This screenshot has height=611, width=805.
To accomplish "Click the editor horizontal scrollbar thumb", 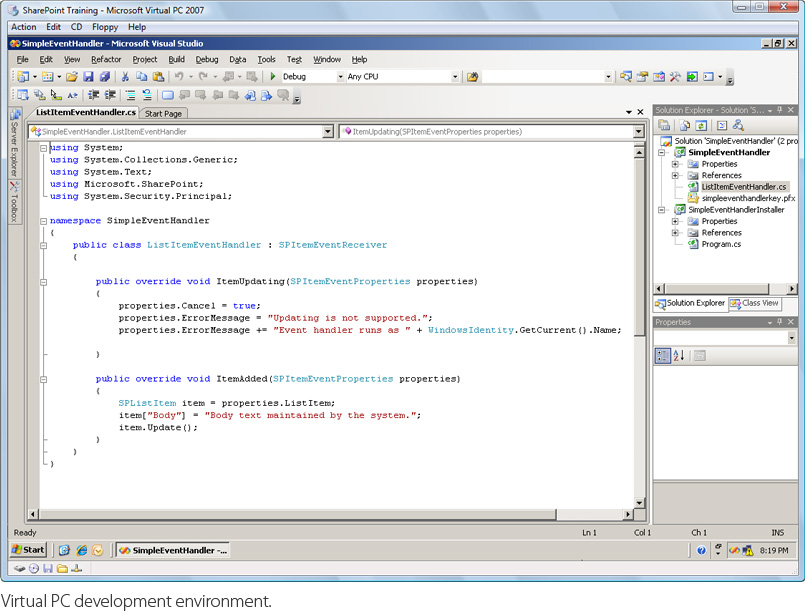I will 298,514.
